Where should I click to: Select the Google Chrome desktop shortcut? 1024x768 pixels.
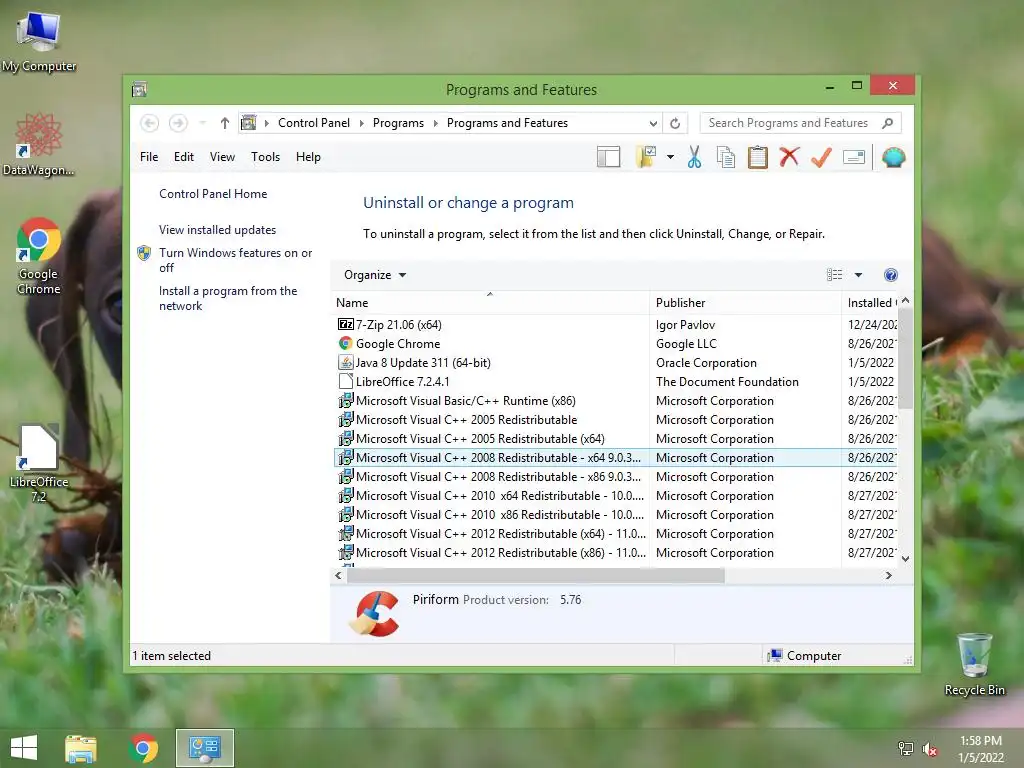click(39, 256)
